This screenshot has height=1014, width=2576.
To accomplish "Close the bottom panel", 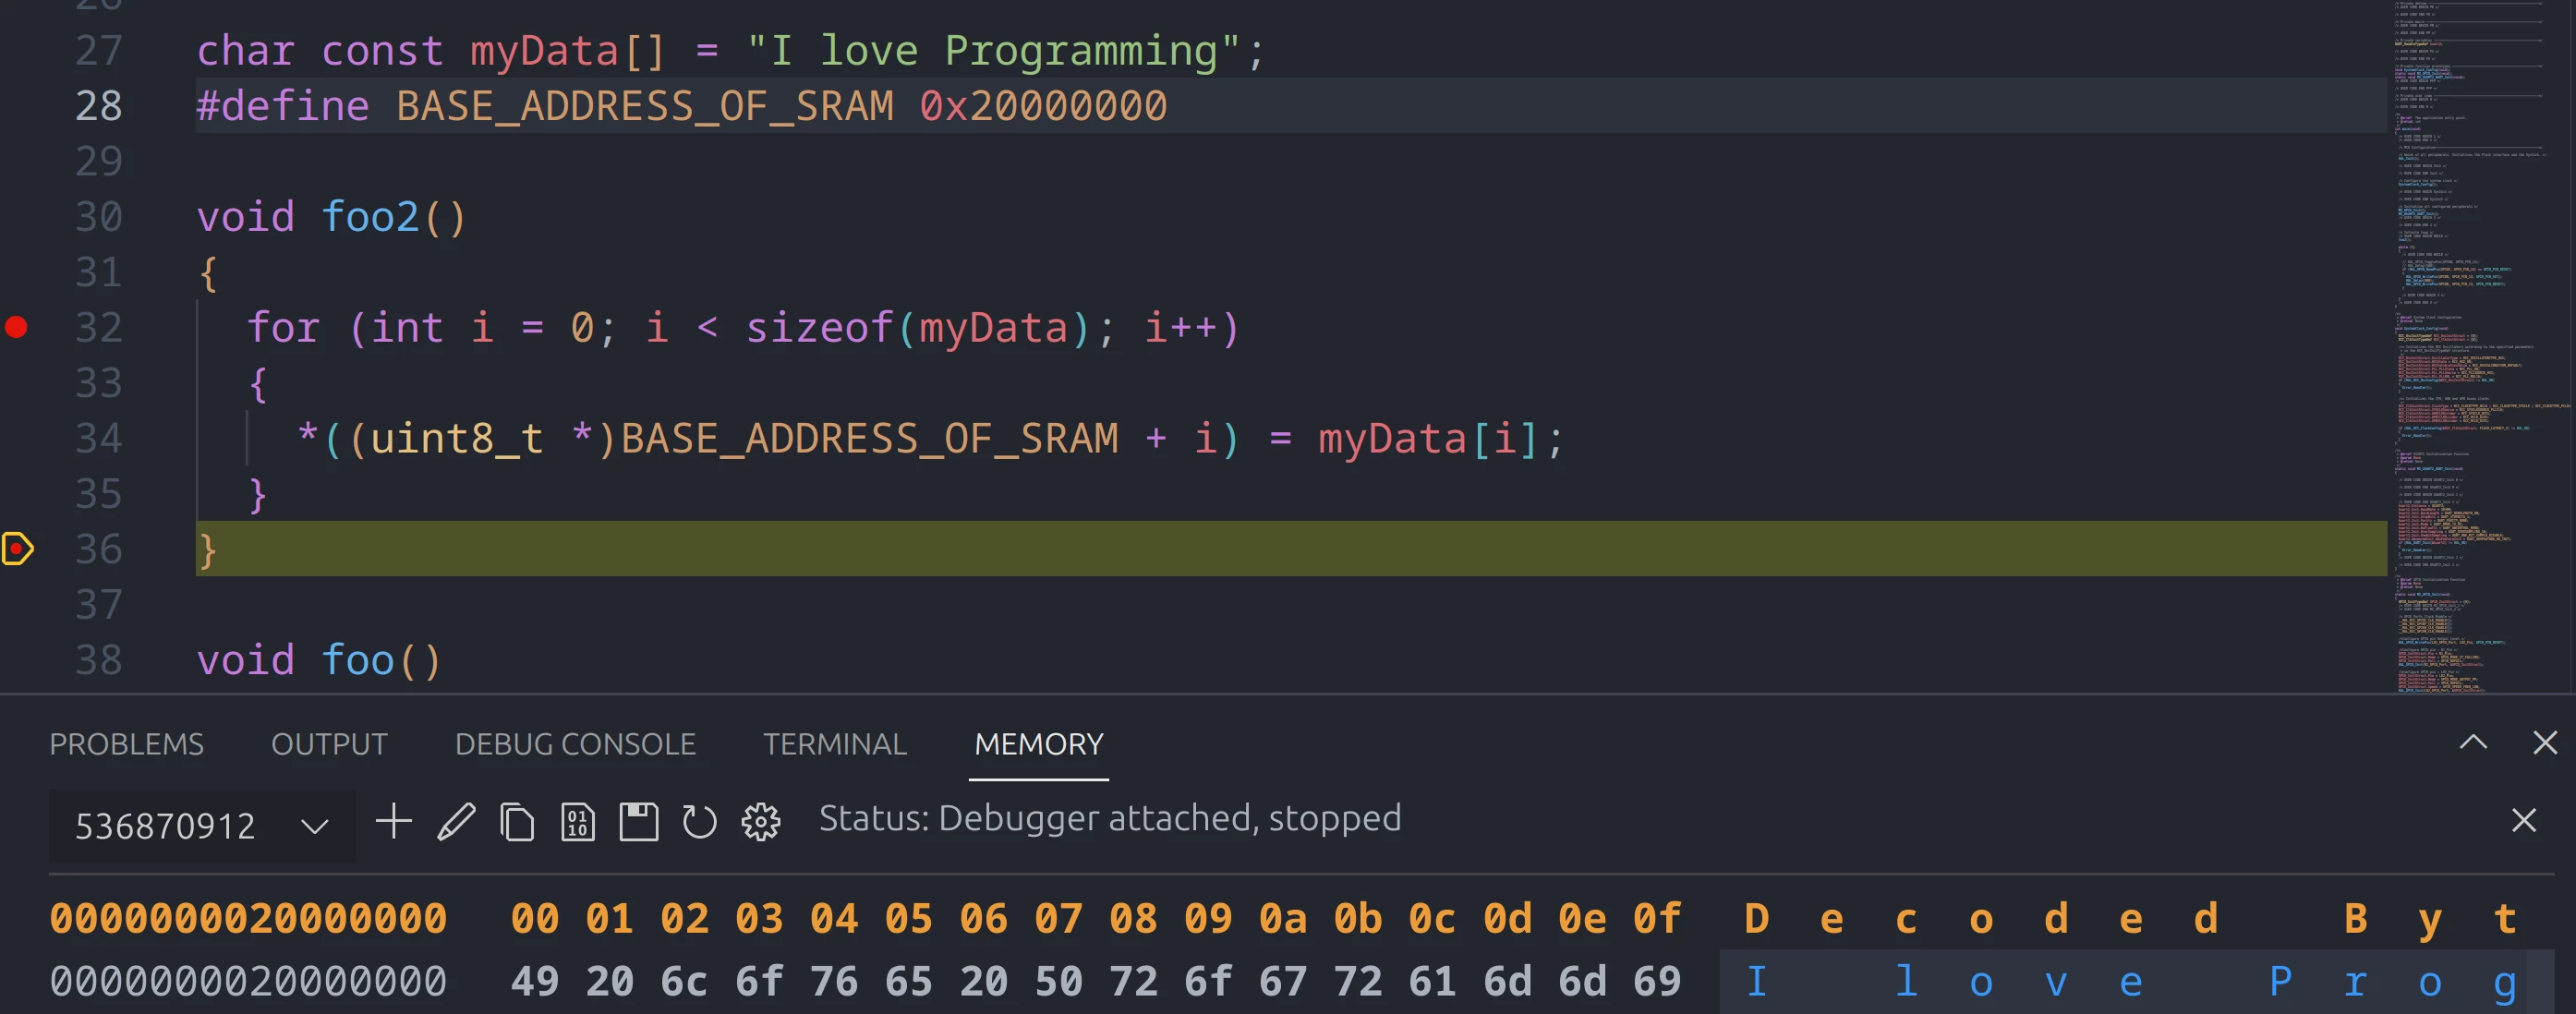I will pyautogui.click(x=2545, y=742).
